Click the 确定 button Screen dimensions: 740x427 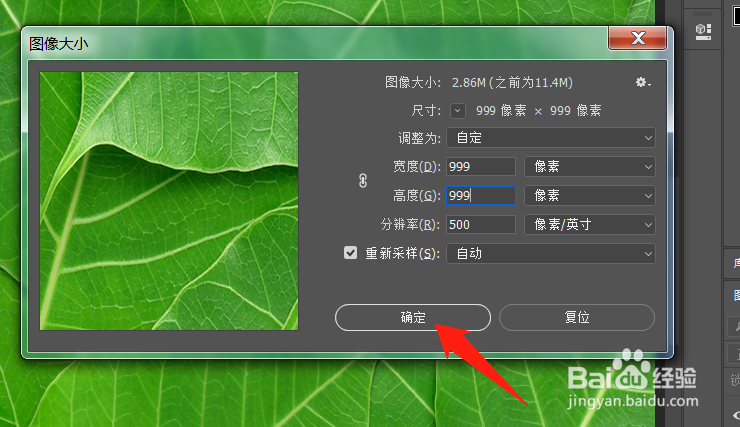[412, 318]
